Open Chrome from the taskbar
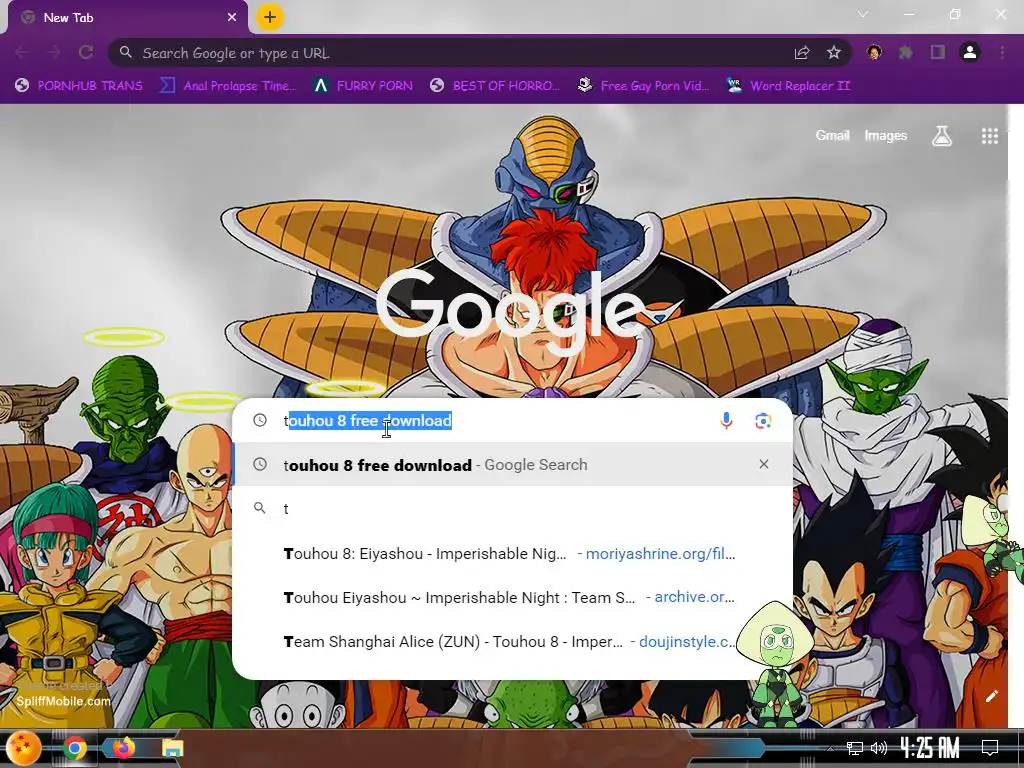This screenshot has width=1024, height=768. pyautogui.click(x=75, y=748)
